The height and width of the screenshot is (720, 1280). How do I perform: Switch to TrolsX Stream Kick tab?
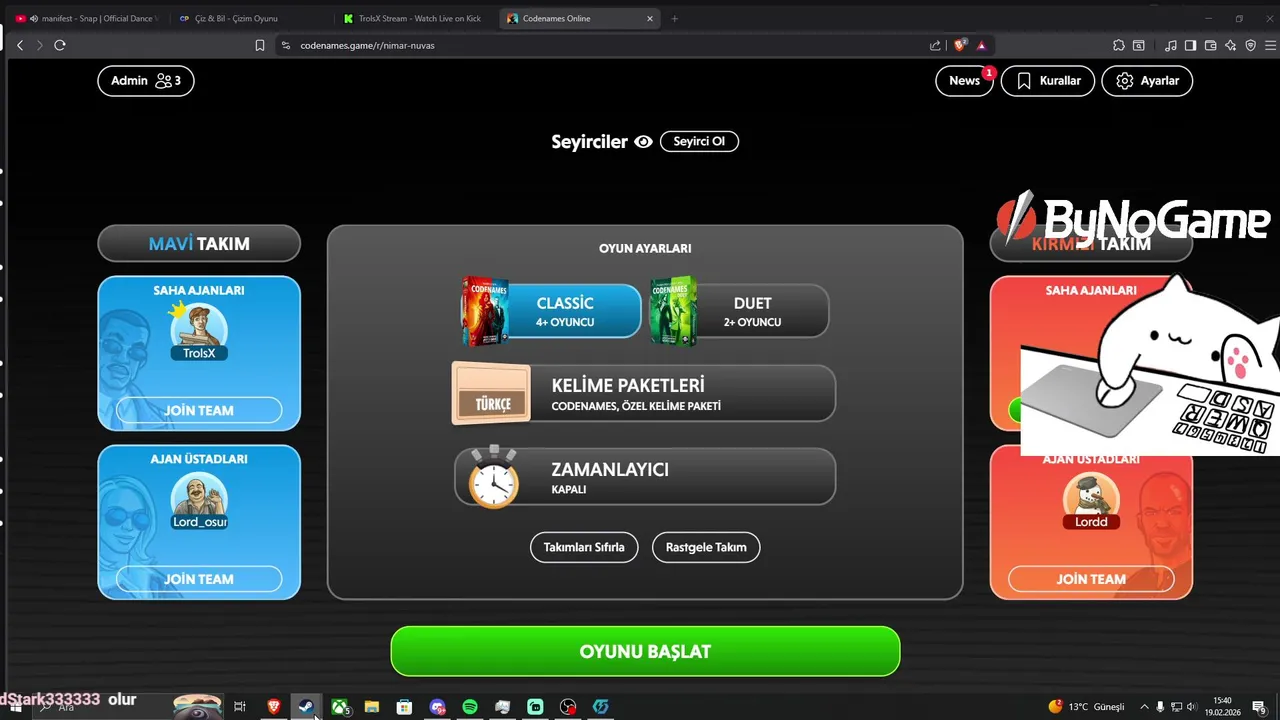pos(415,18)
